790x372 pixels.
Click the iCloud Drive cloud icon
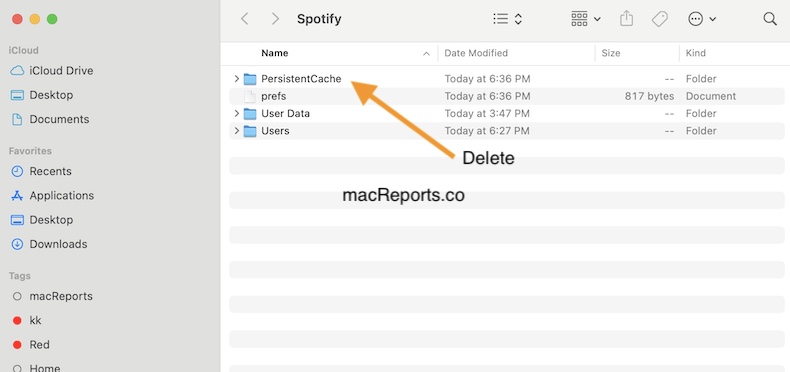click(x=17, y=71)
